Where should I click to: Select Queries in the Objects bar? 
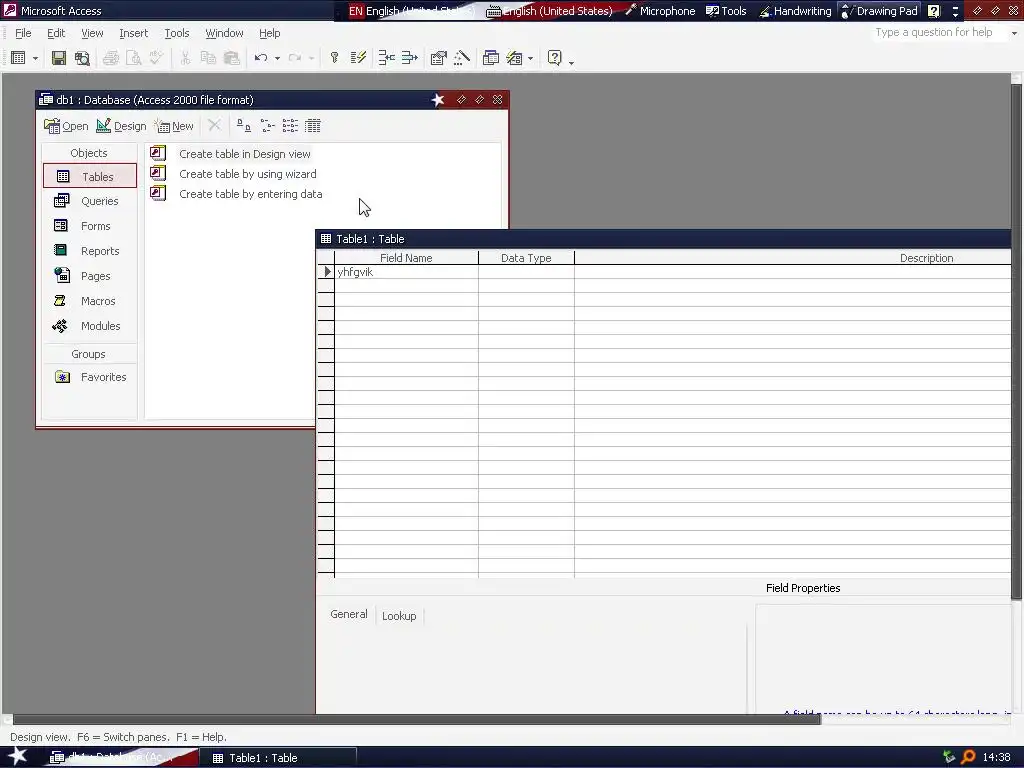[x=89, y=201]
